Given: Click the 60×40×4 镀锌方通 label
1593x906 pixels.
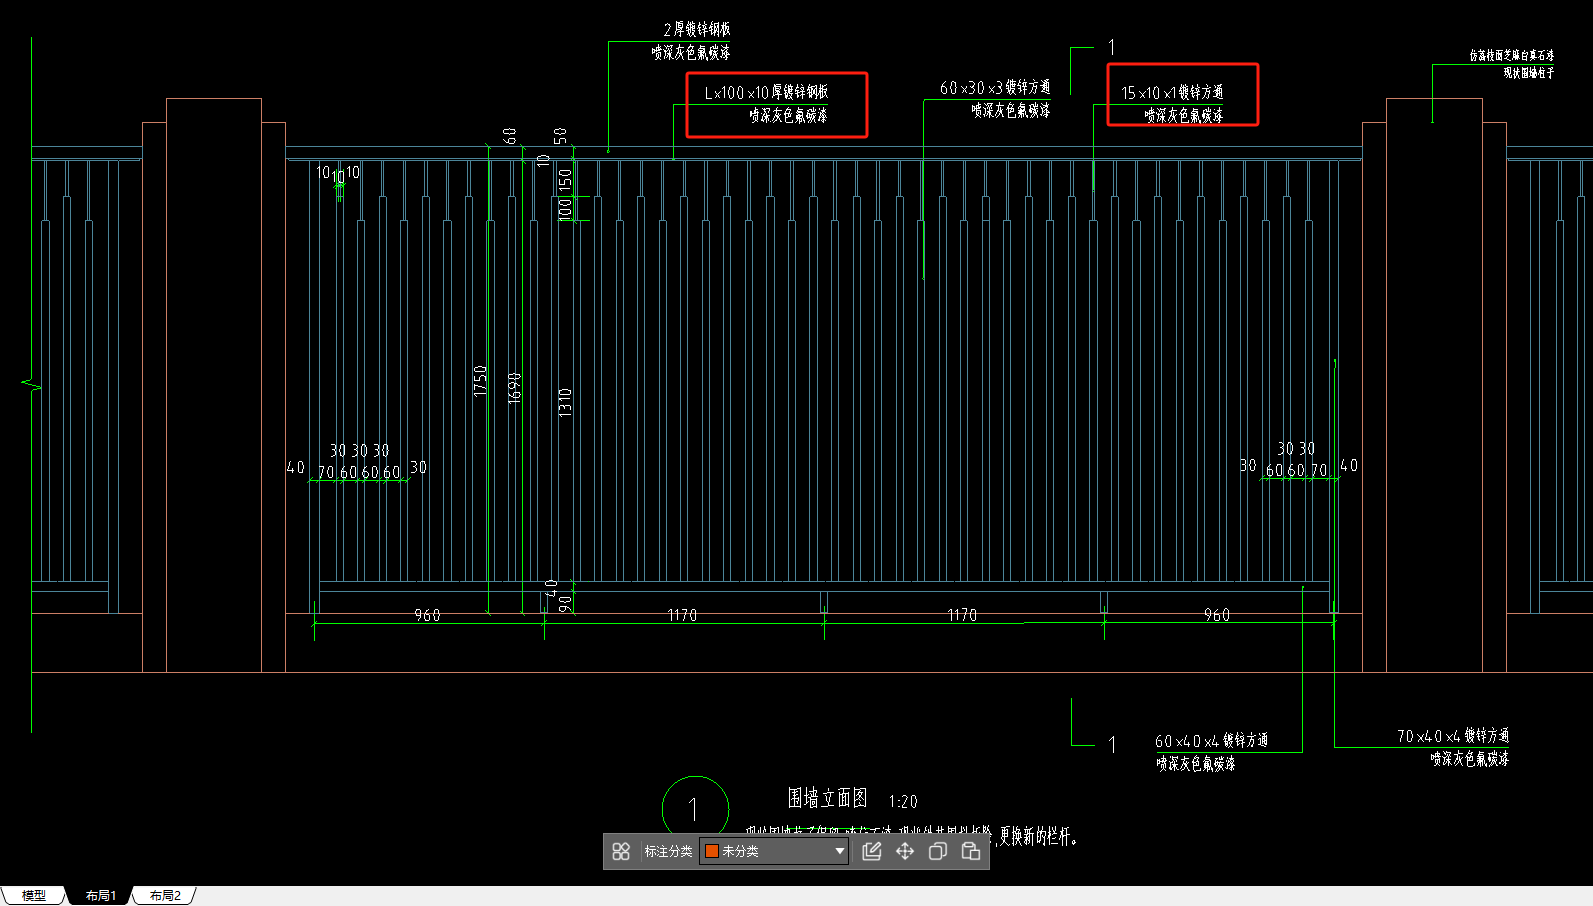Looking at the screenshot, I should point(1211,741).
